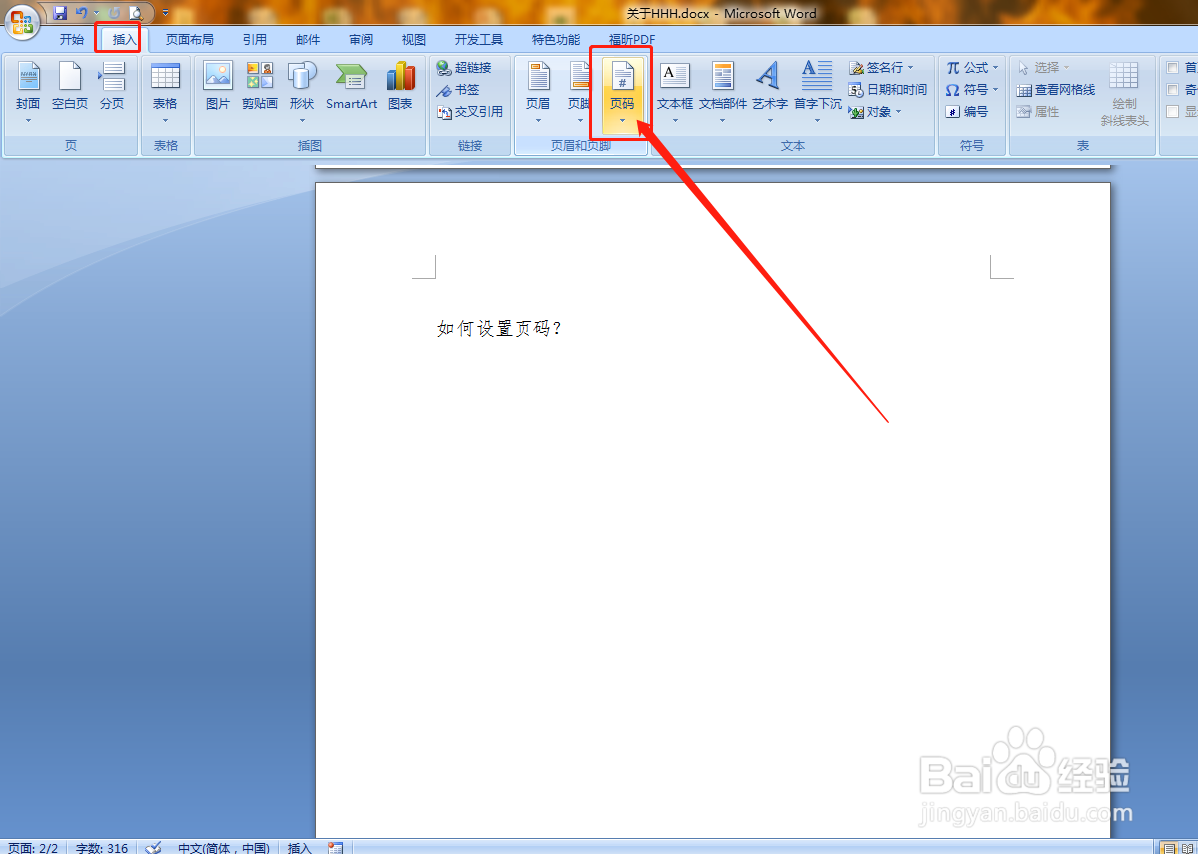Insert WordArt (艺术字)
Image resolution: width=1198 pixels, height=854 pixels.
point(768,88)
